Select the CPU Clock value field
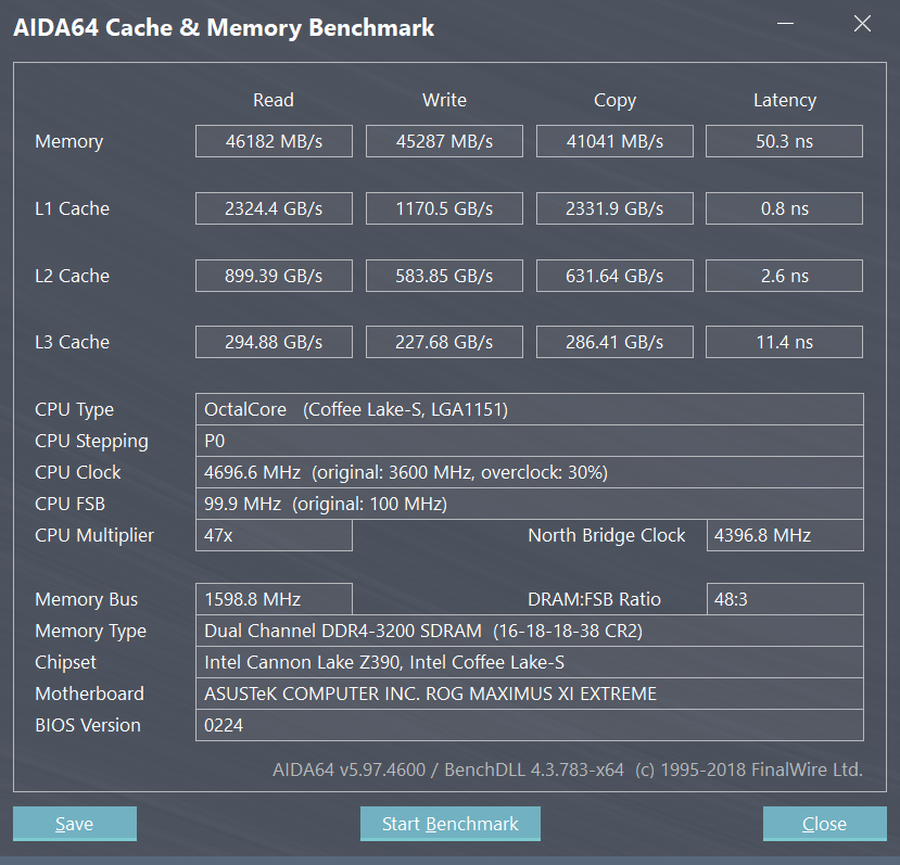This screenshot has height=865, width=900. [529, 472]
